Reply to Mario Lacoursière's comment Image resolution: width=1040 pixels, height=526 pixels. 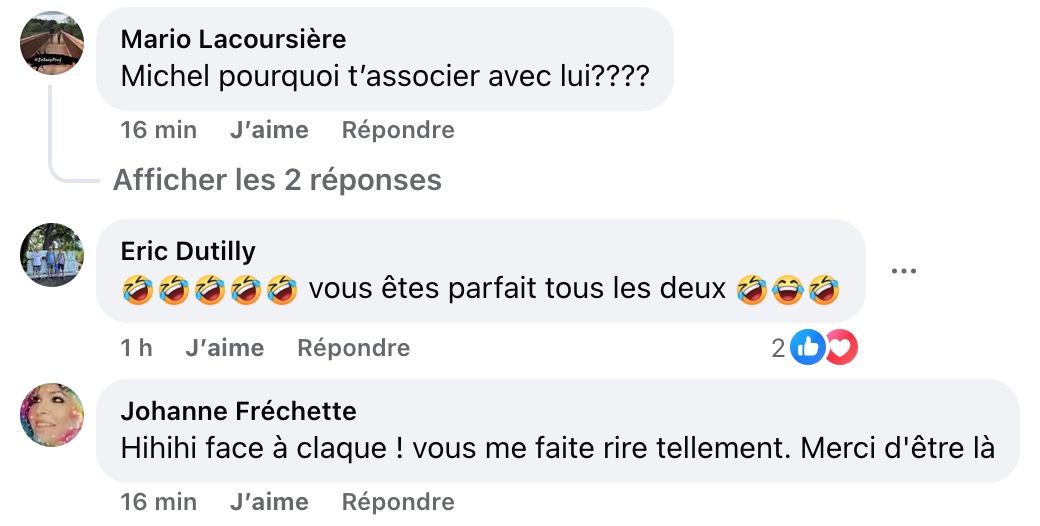[x=398, y=130]
